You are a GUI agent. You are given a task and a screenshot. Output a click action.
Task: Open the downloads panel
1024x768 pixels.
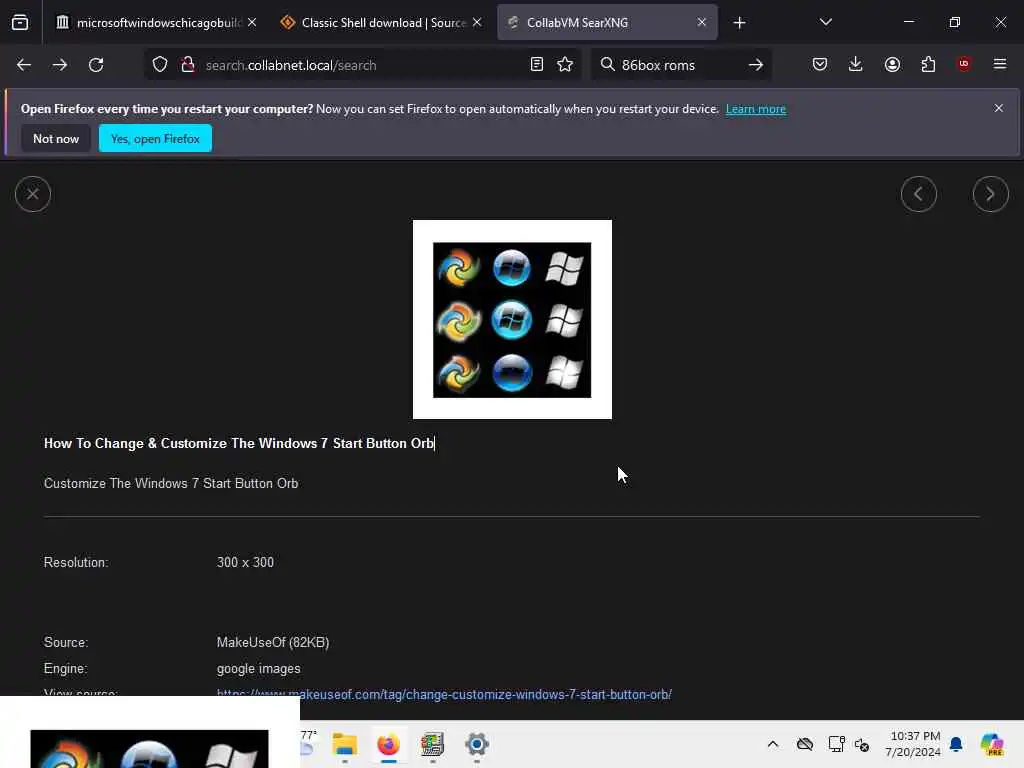click(856, 65)
